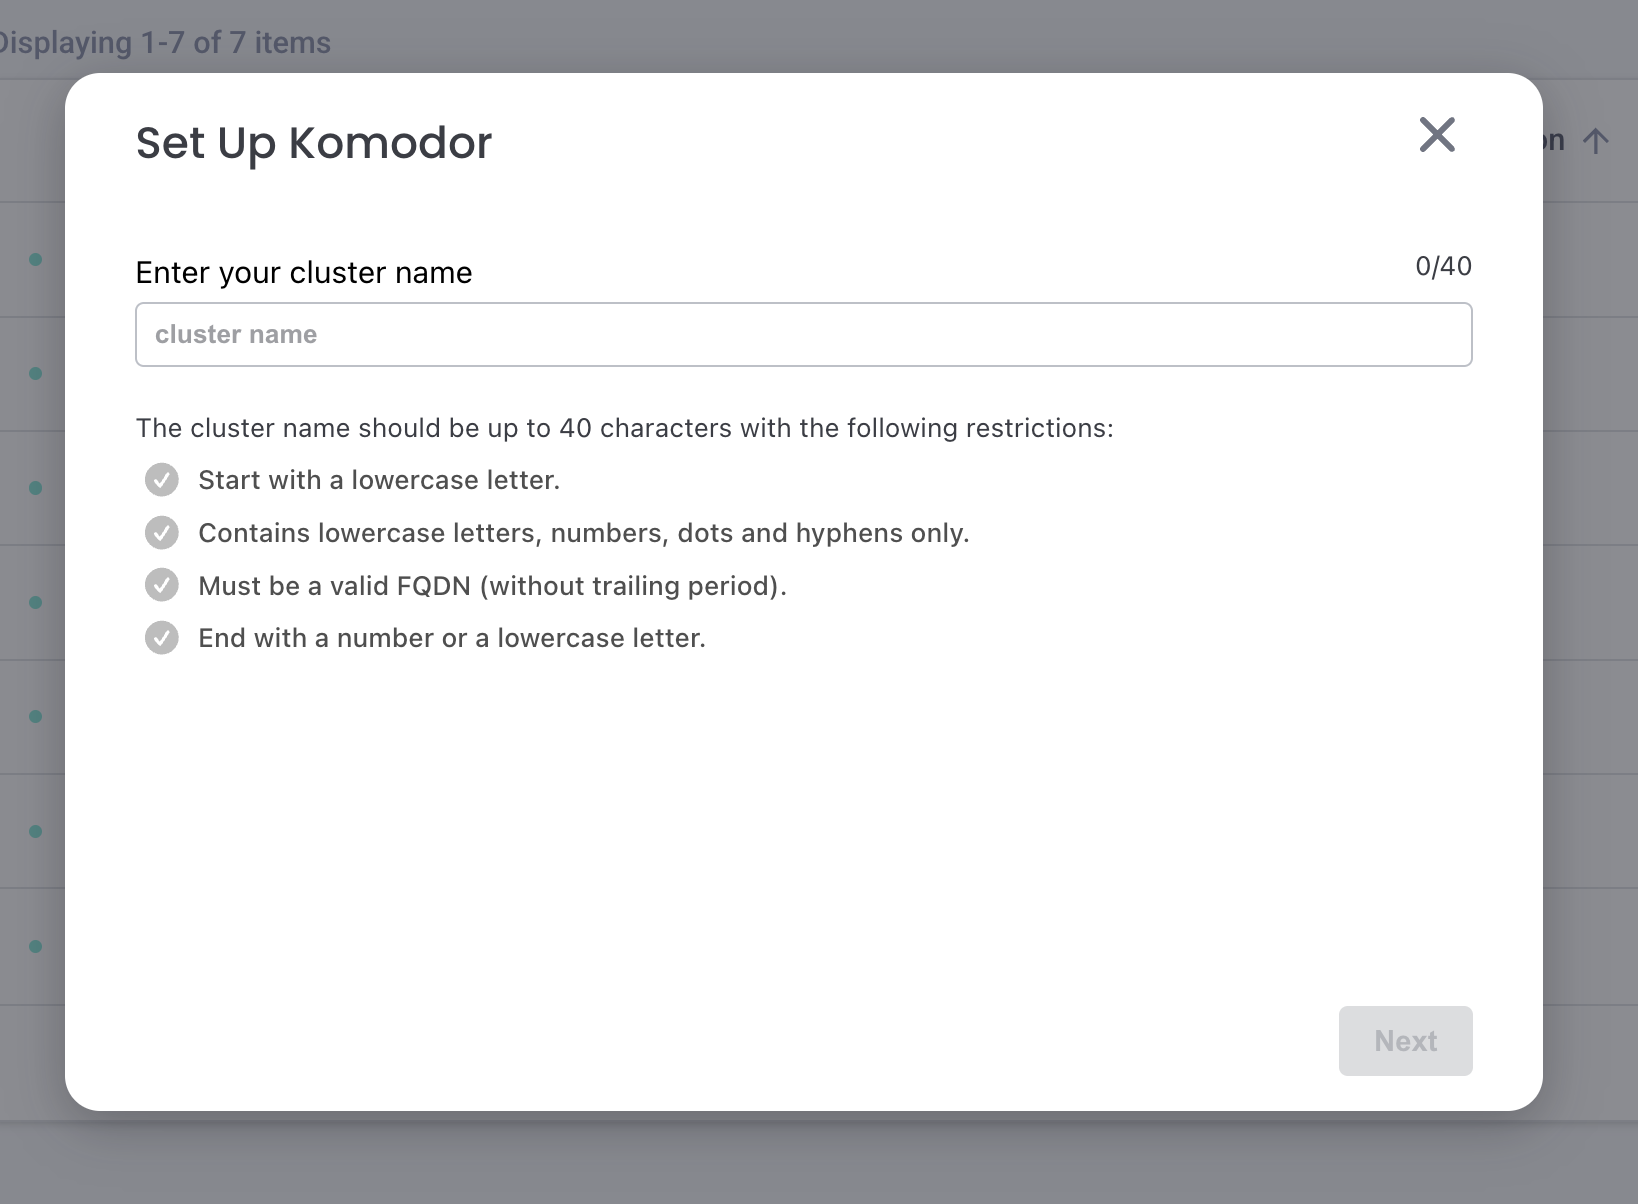Click the 'cluster name should be up to 40 characters' sentence
This screenshot has height=1204, width=1638.
tap(625, 428)
